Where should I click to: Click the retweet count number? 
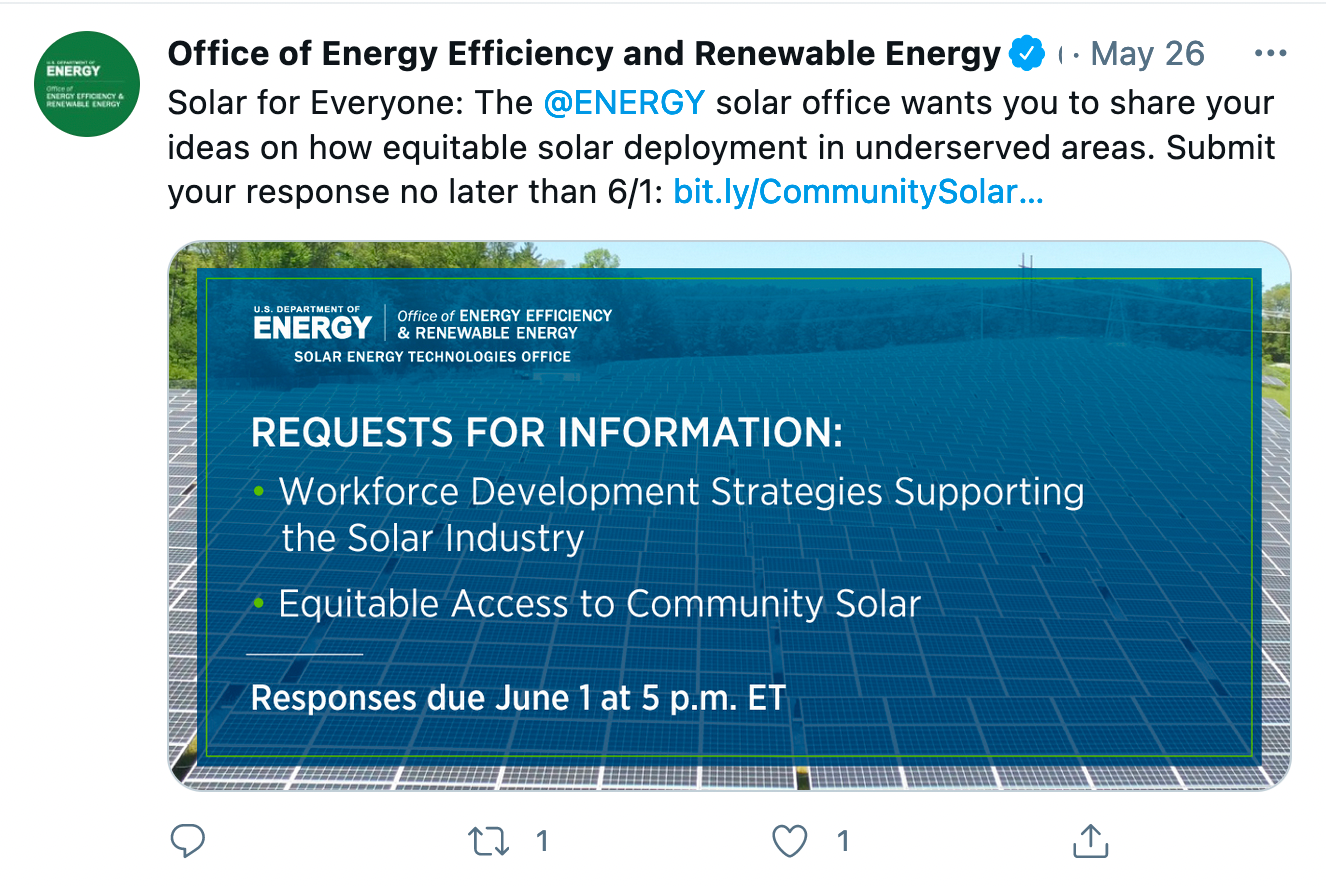coord(542,842)
